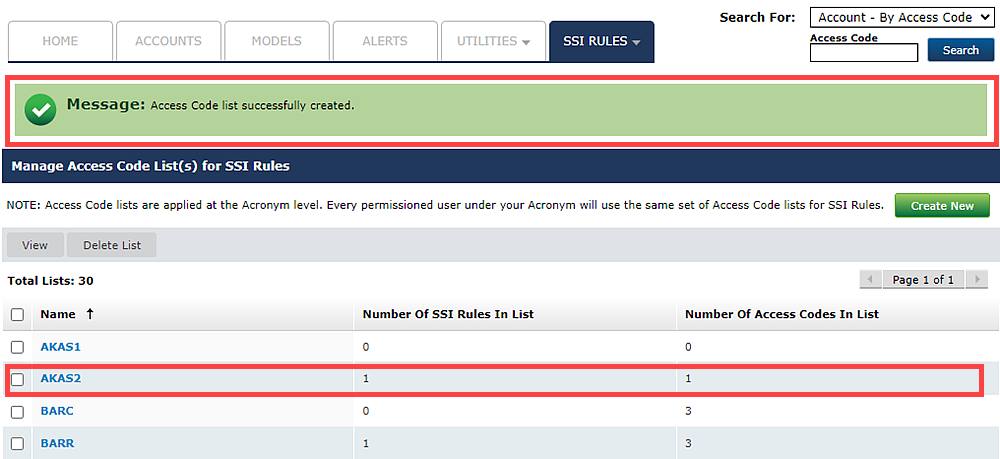Open the Models tab
This screenshot has width=1000, height=459.
point(276,41)
